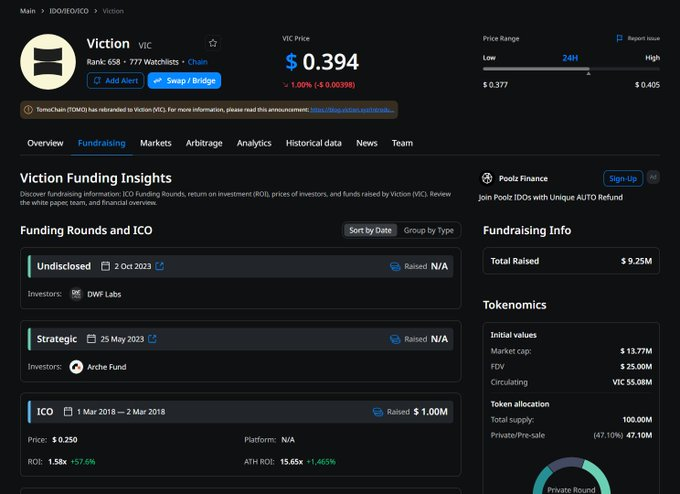The width and height of the screenshot is (680, 494).
Task: Open the Analytics tab
Action: coord(254,143)
